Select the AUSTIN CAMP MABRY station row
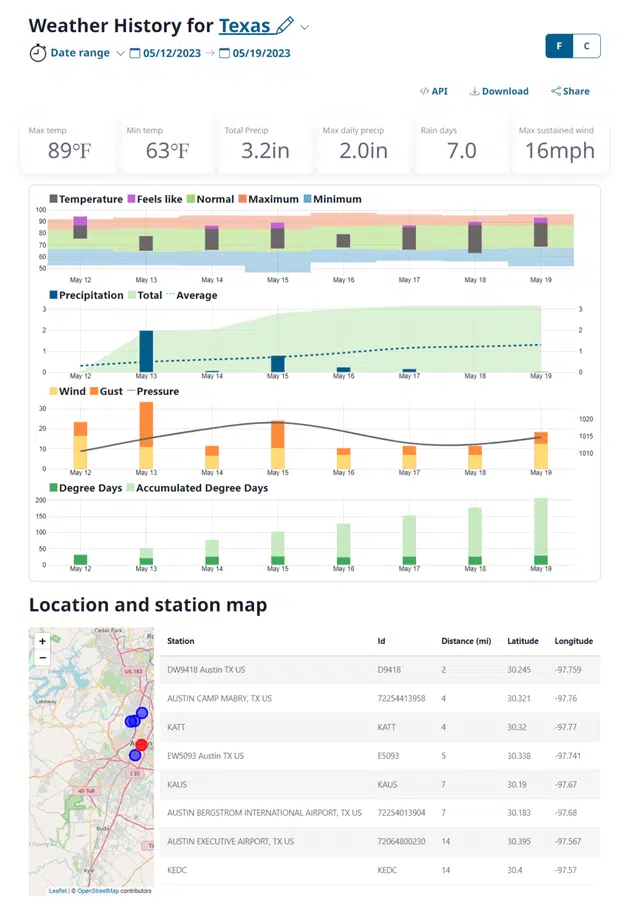 click(x=219, y=698)
